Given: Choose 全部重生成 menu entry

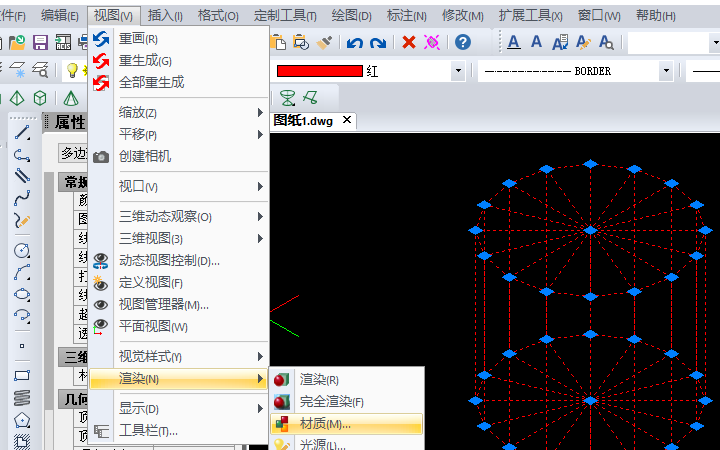Looking at the screenshot, I should (x=179, y=83).
